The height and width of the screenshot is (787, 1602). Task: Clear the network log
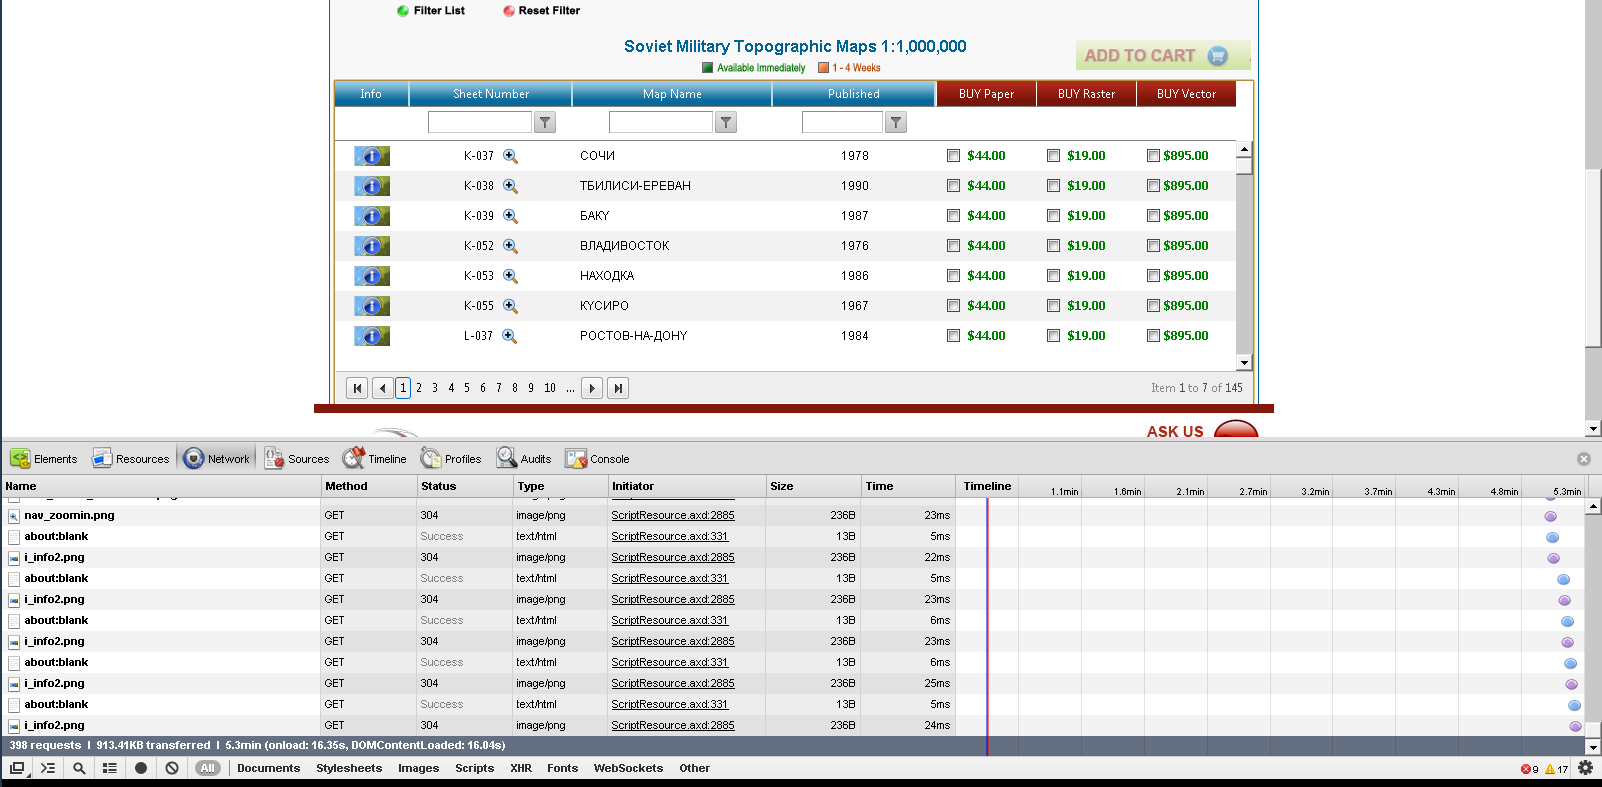[x=172, y=768]
